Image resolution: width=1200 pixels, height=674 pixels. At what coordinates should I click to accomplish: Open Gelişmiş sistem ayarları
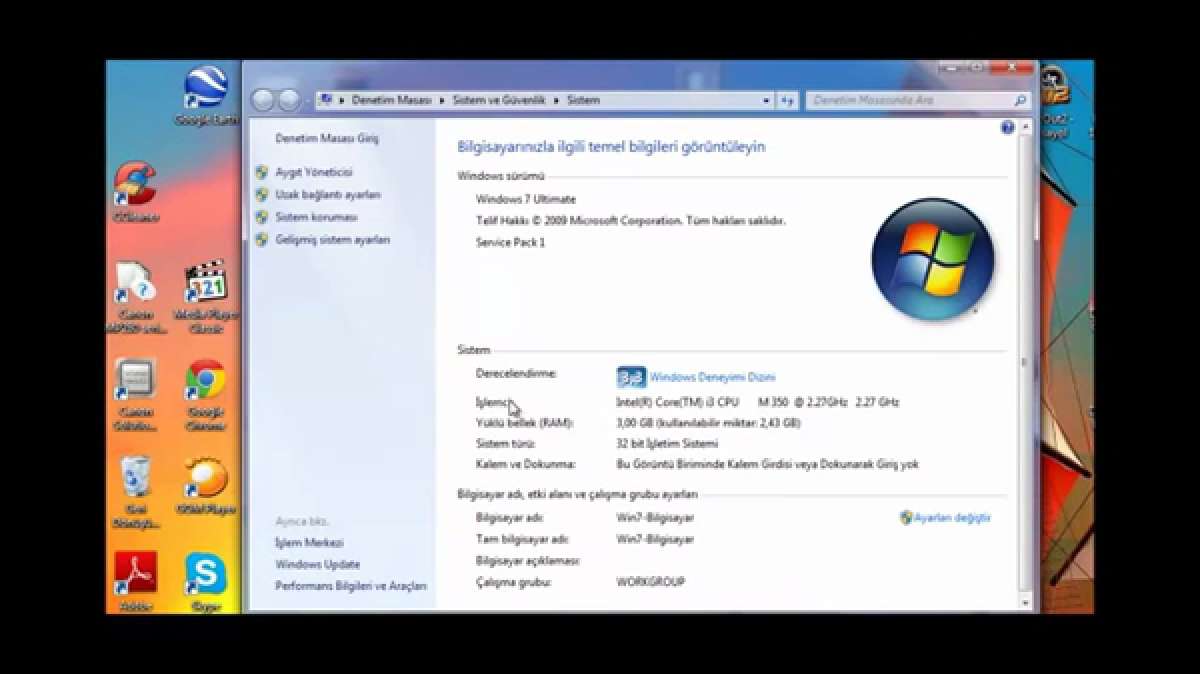pyautogui.click(x=333, y=239)
